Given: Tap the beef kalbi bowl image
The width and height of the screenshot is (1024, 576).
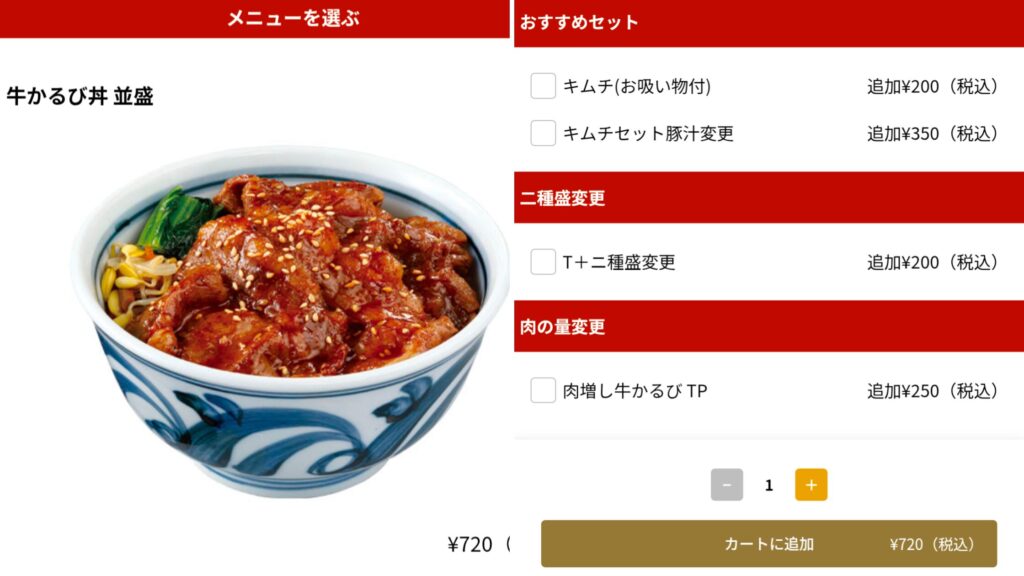Looking at the screenshot, I should coord(291,320).
